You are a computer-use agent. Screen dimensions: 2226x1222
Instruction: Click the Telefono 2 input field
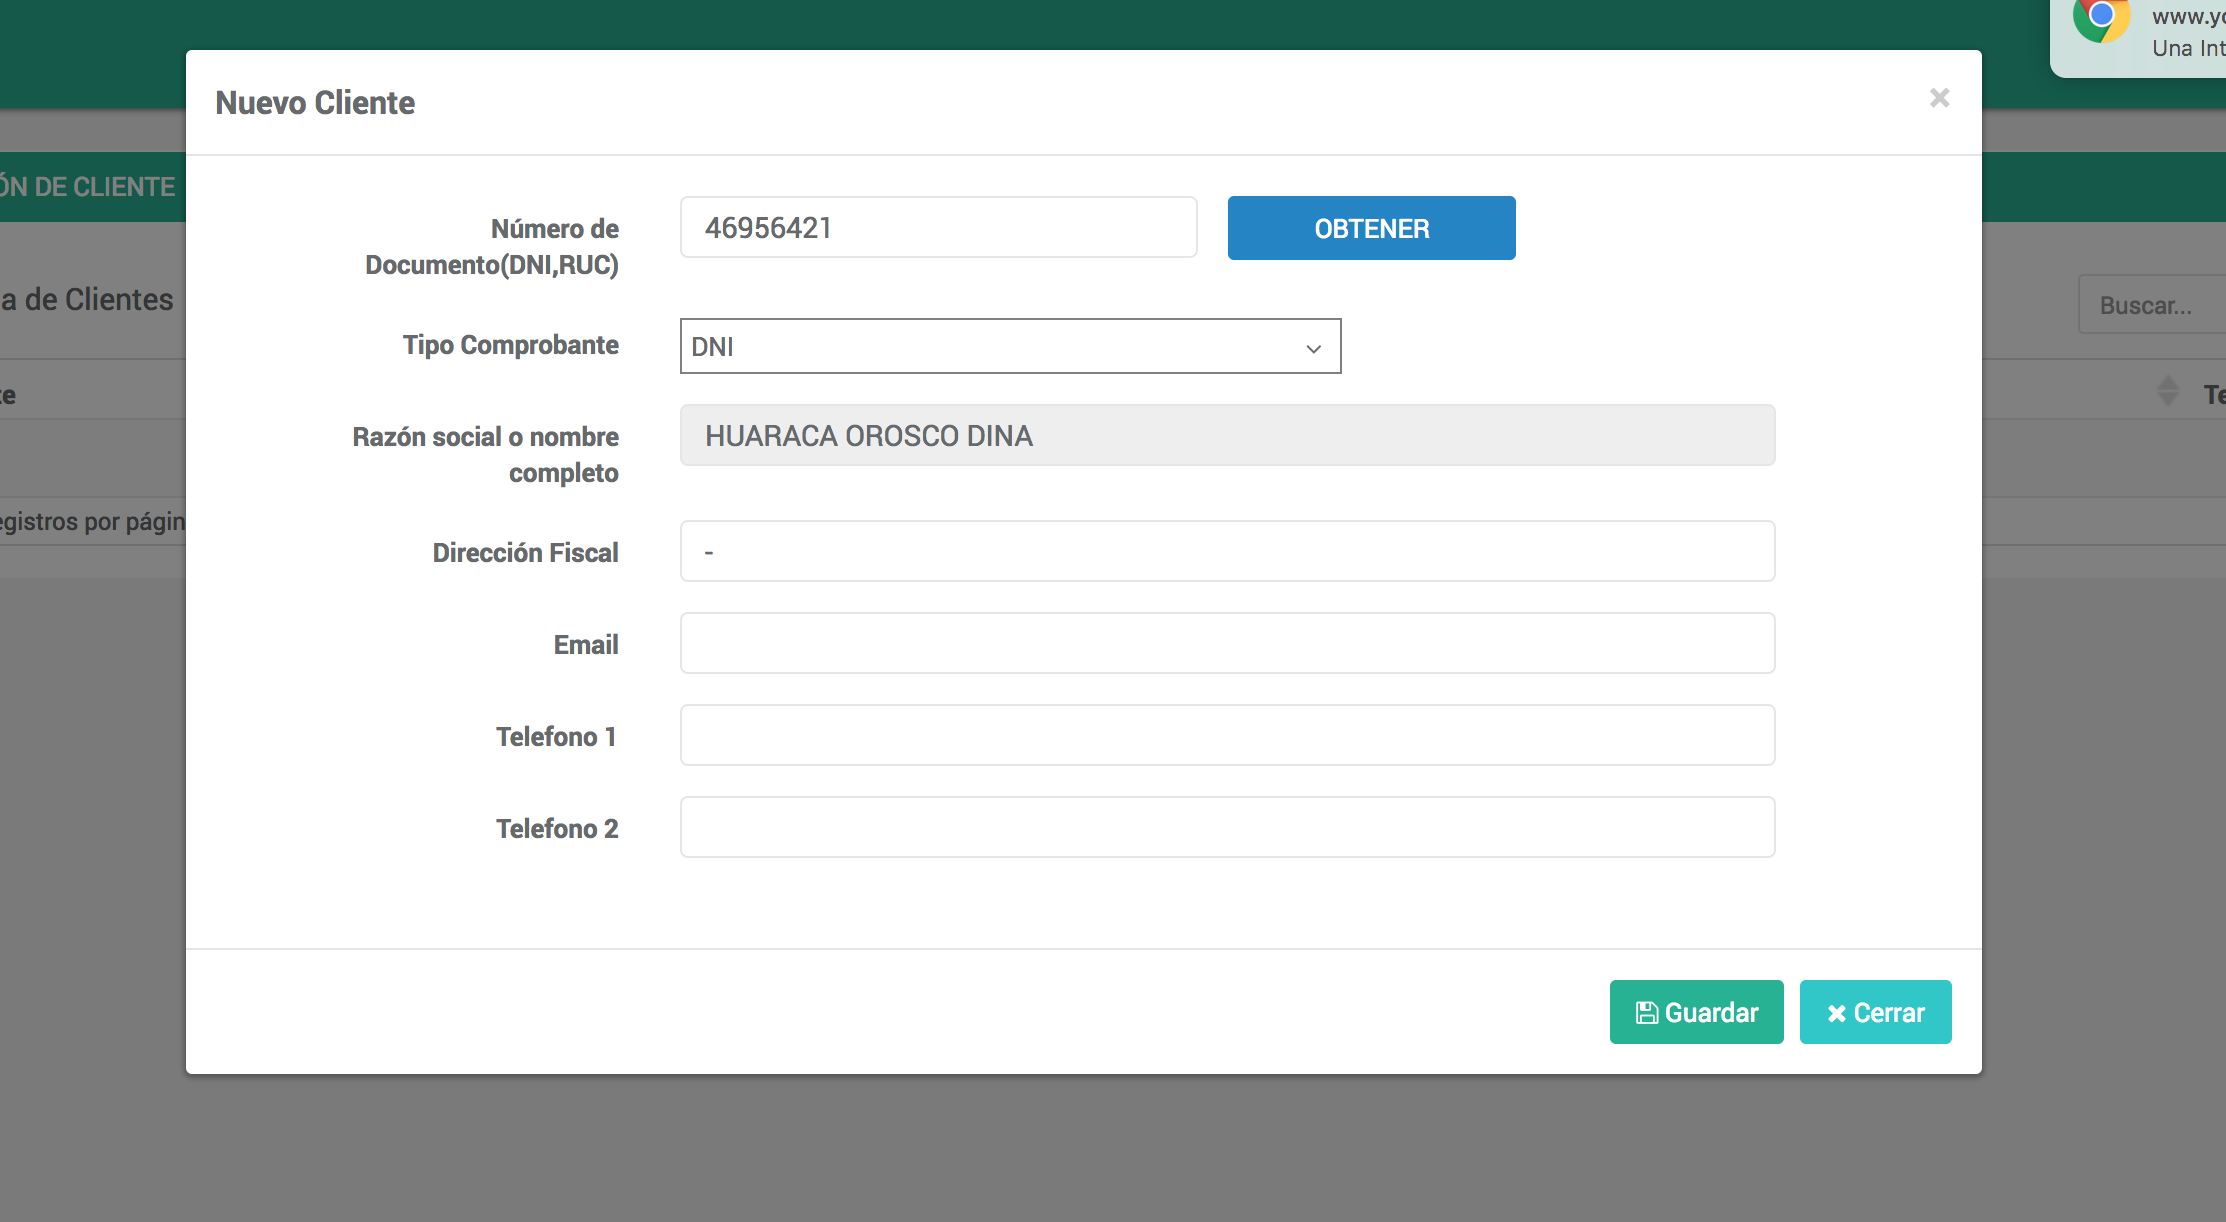[1227, 827]
